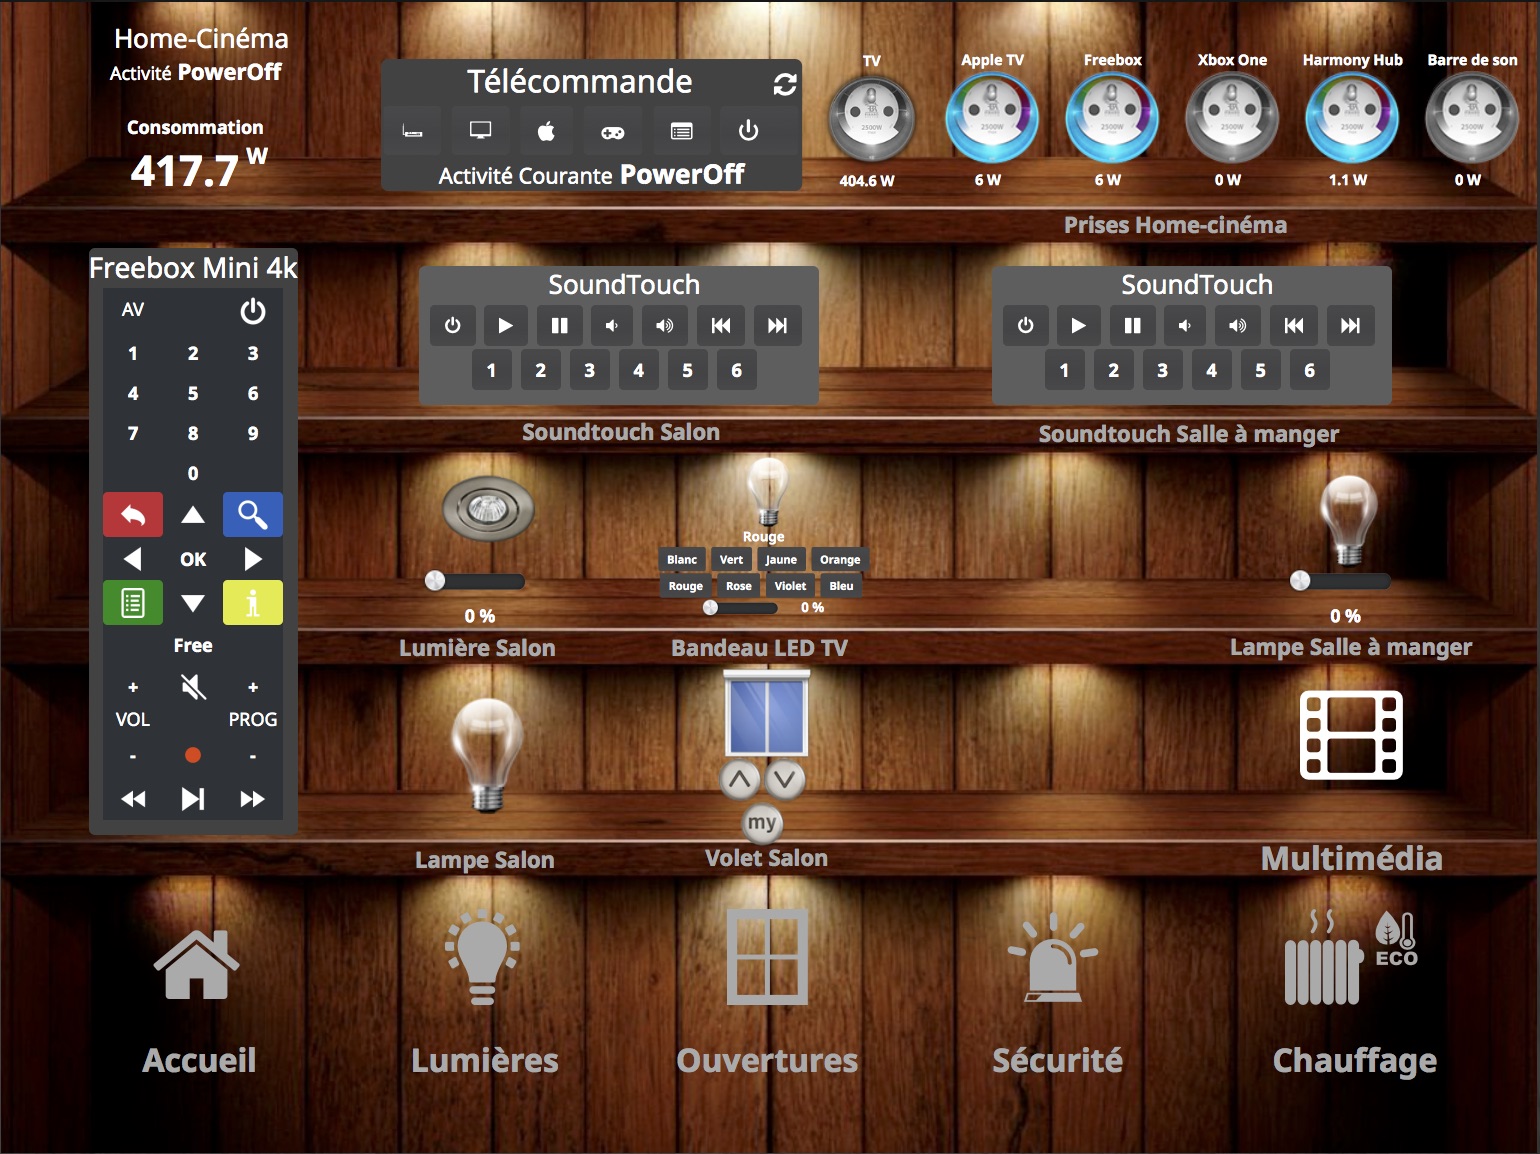Viewport: 1540px width, 1154px height.
Task: Set LED strip color to Blanc
Action: pyautogui.click(x=682, y=559)
